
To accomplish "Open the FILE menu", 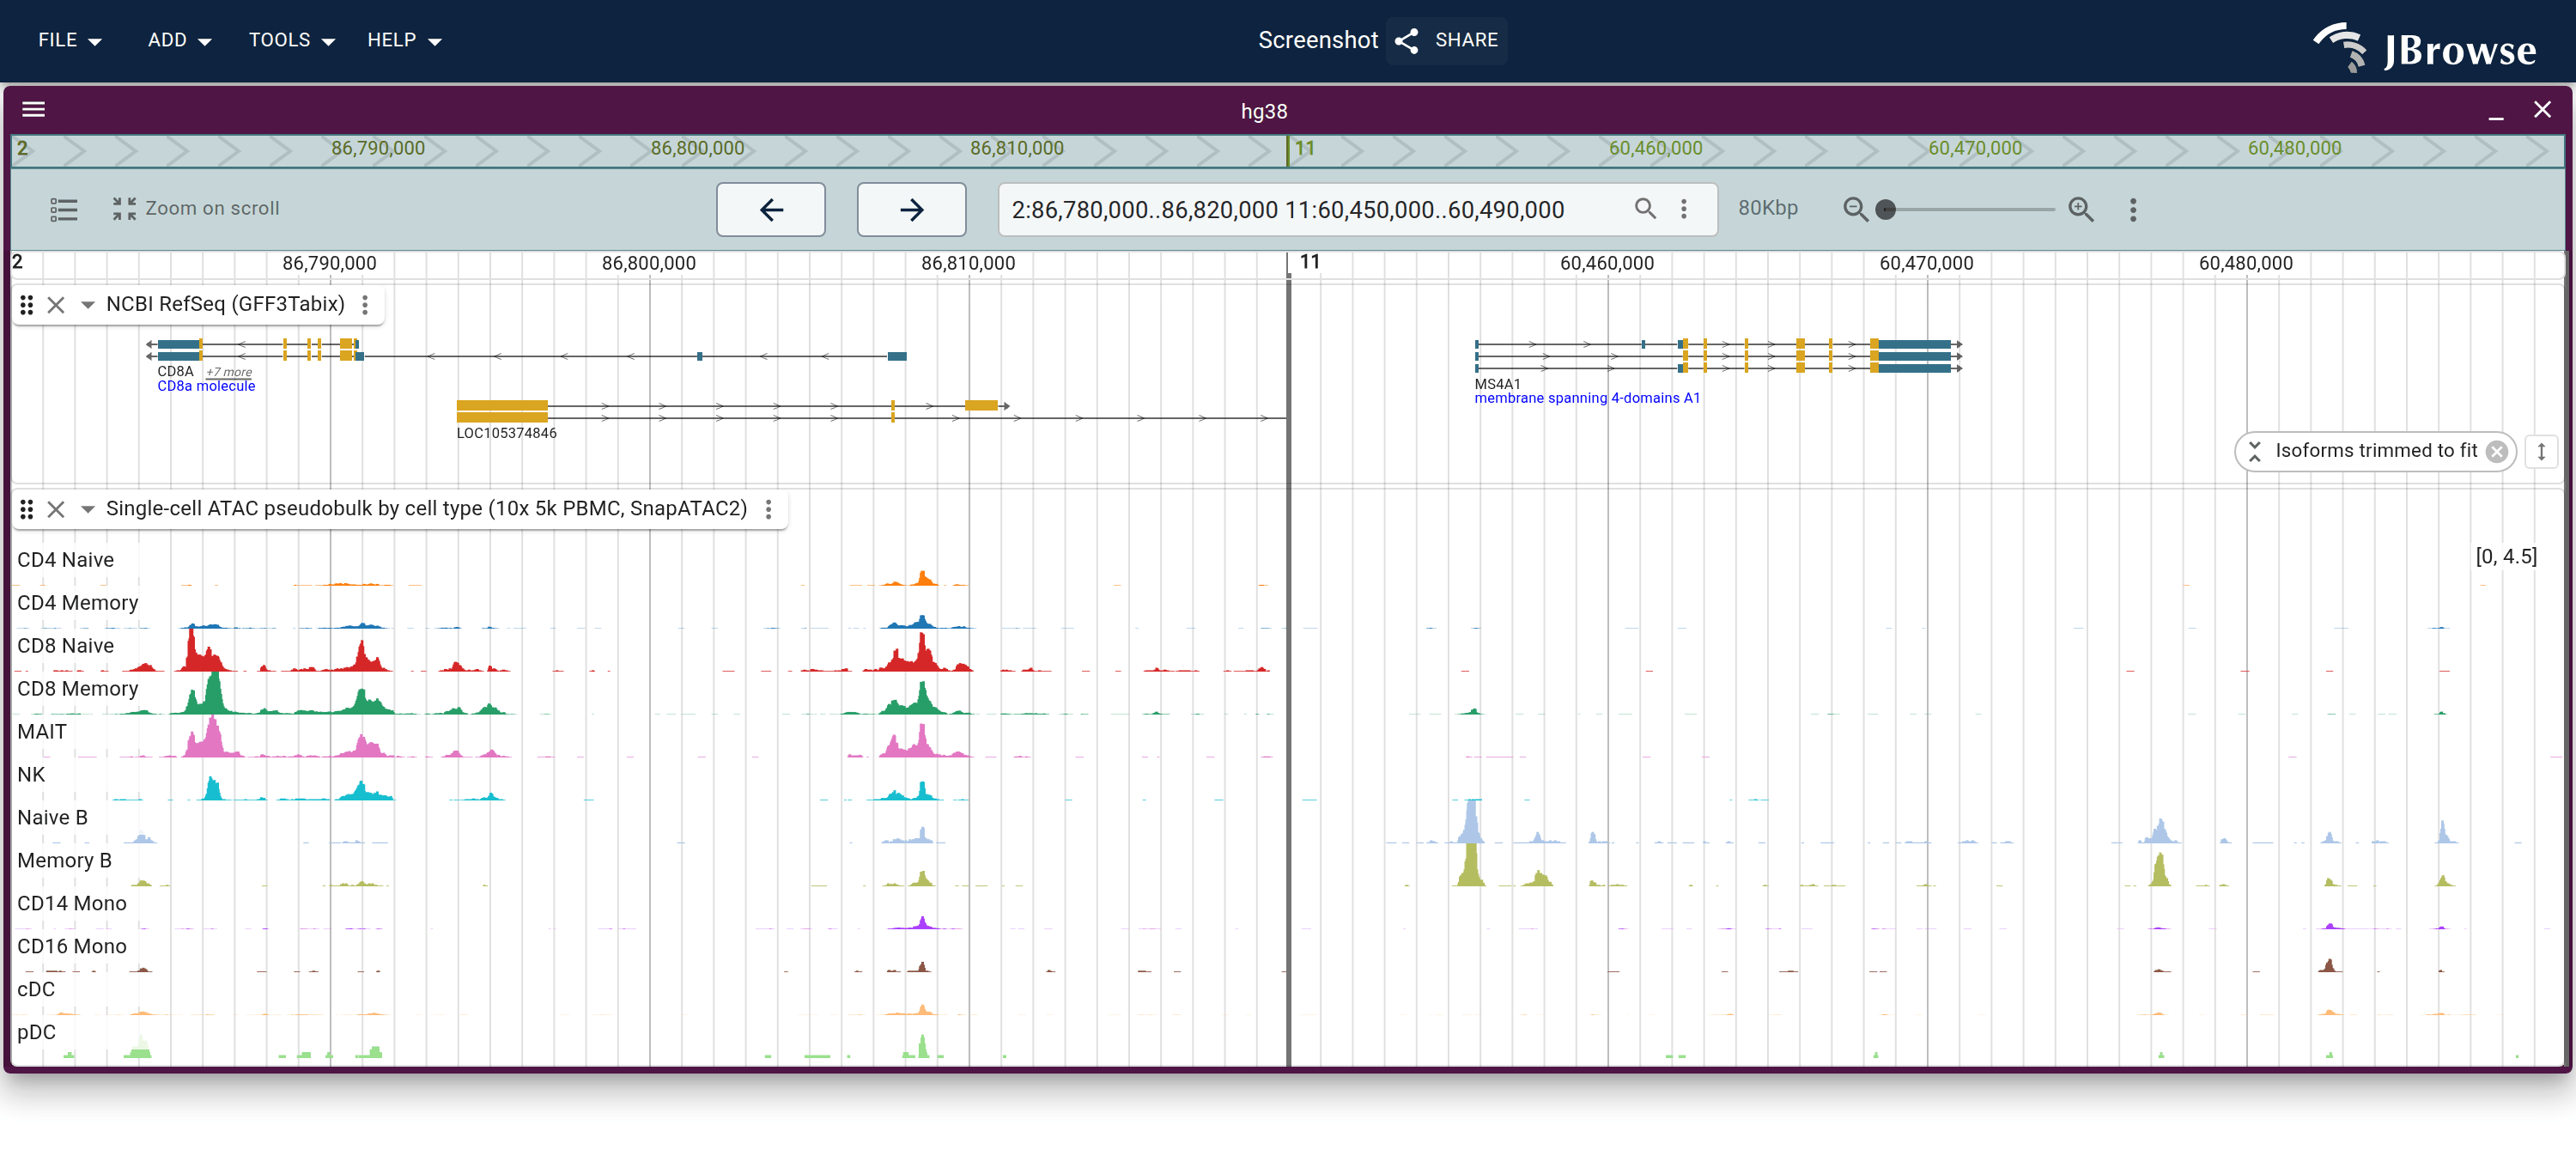I will pyautogui.click(x=69, y=40).
